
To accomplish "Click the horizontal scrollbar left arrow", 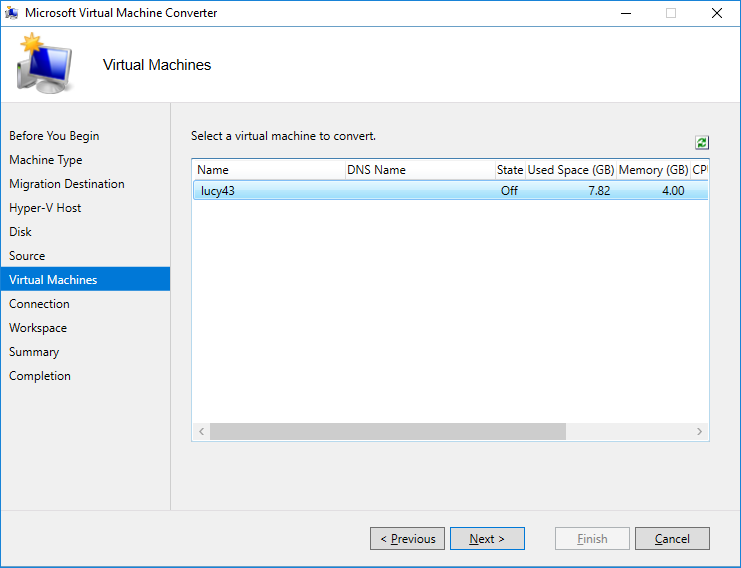I will pos(201,431).
